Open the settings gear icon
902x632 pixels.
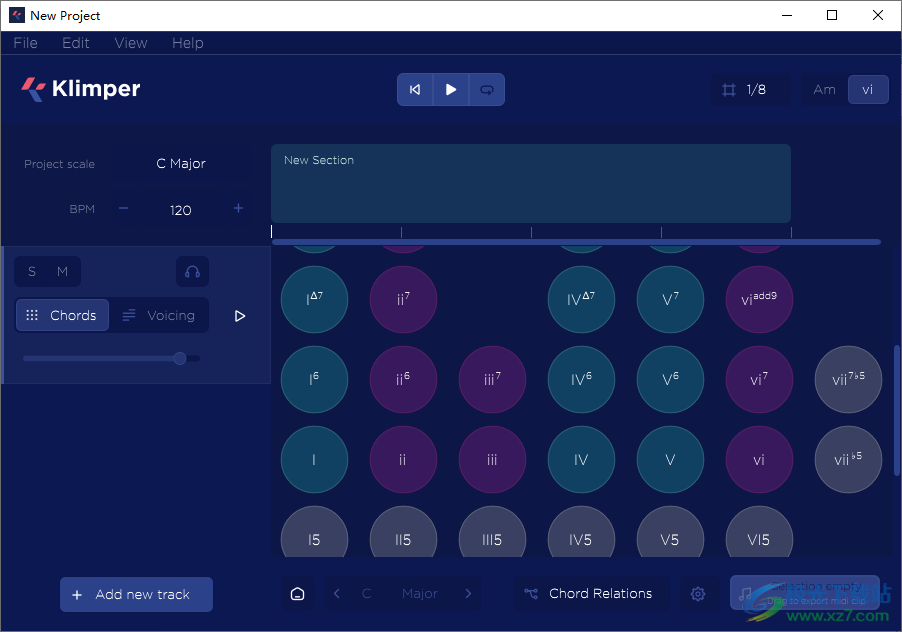(698, 594)
